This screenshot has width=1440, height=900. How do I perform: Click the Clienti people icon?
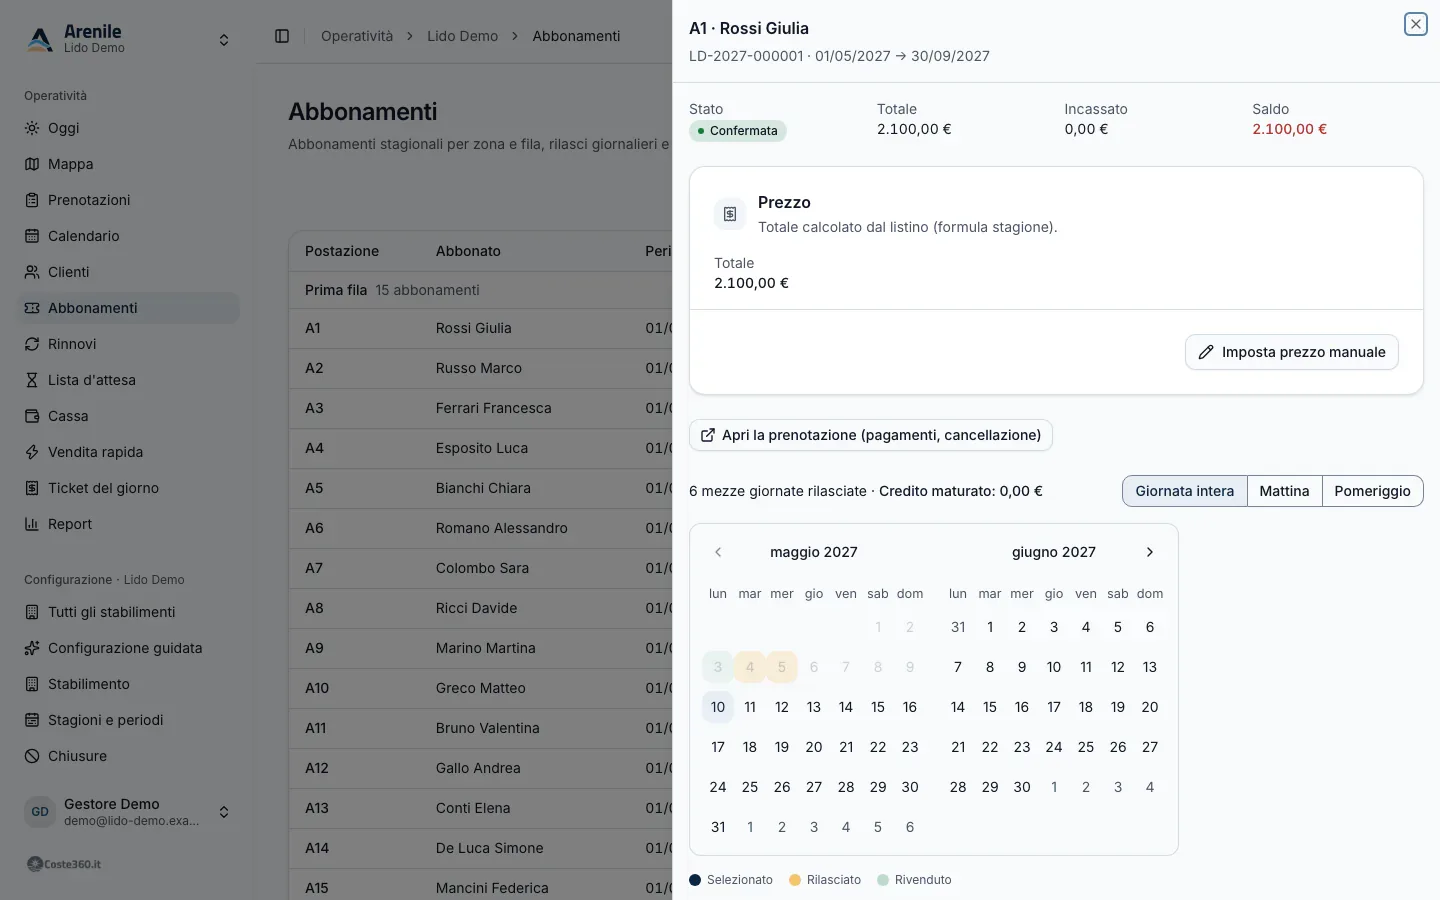coord(32,272)
